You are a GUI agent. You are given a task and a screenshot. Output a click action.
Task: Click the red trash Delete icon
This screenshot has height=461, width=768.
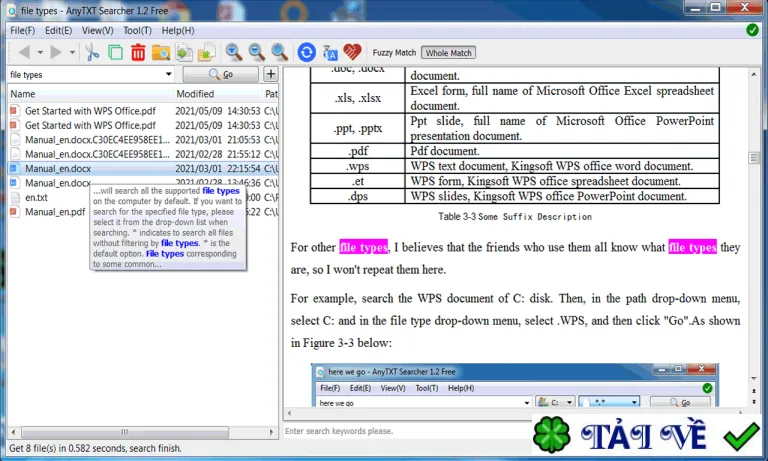(138, 52)
